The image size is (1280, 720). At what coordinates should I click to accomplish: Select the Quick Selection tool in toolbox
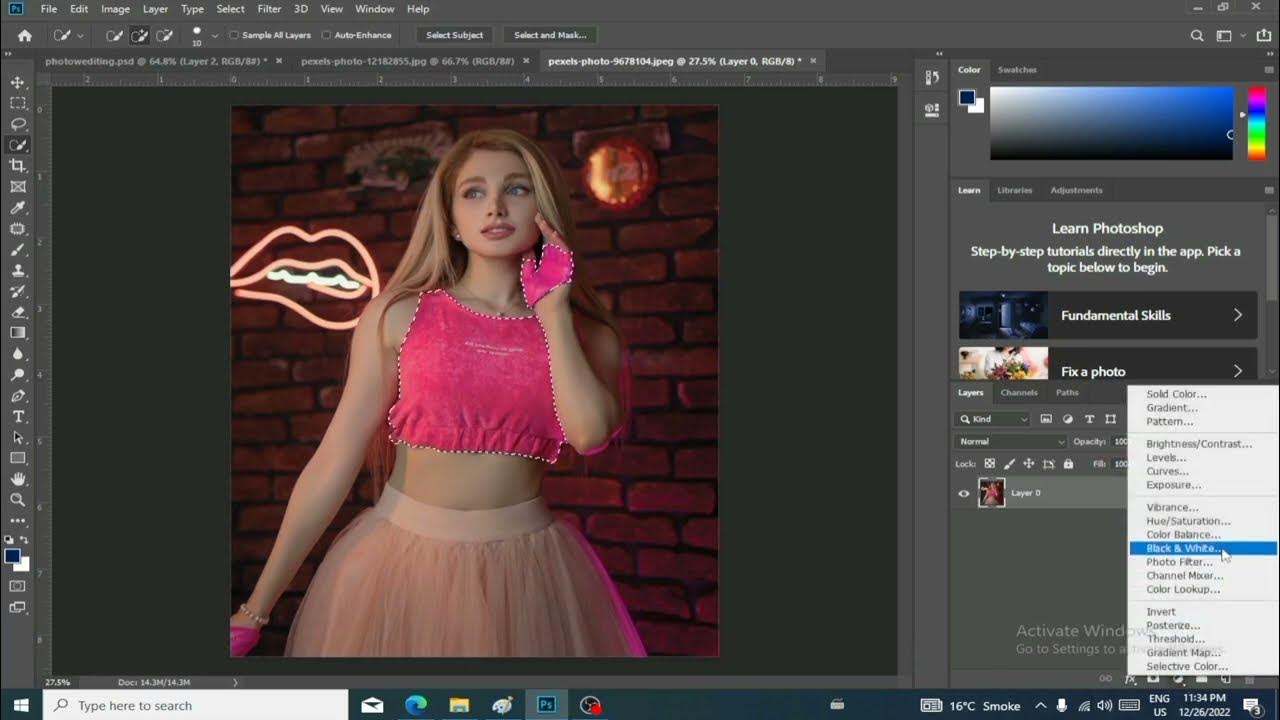(17, 145)
